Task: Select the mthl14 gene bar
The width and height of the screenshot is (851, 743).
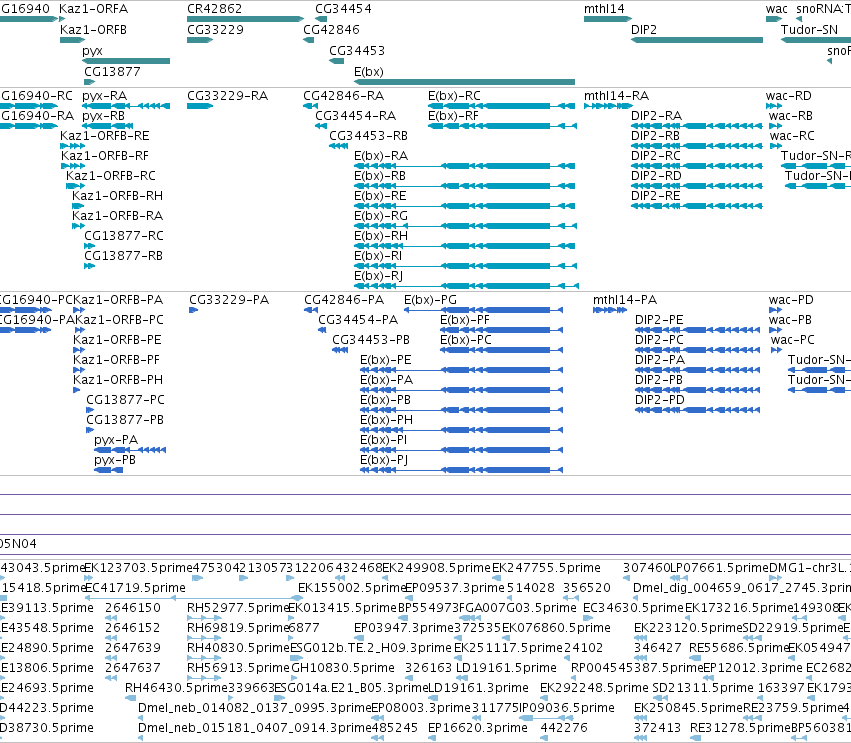Action: pyautogui.click(x=608, y=20)
